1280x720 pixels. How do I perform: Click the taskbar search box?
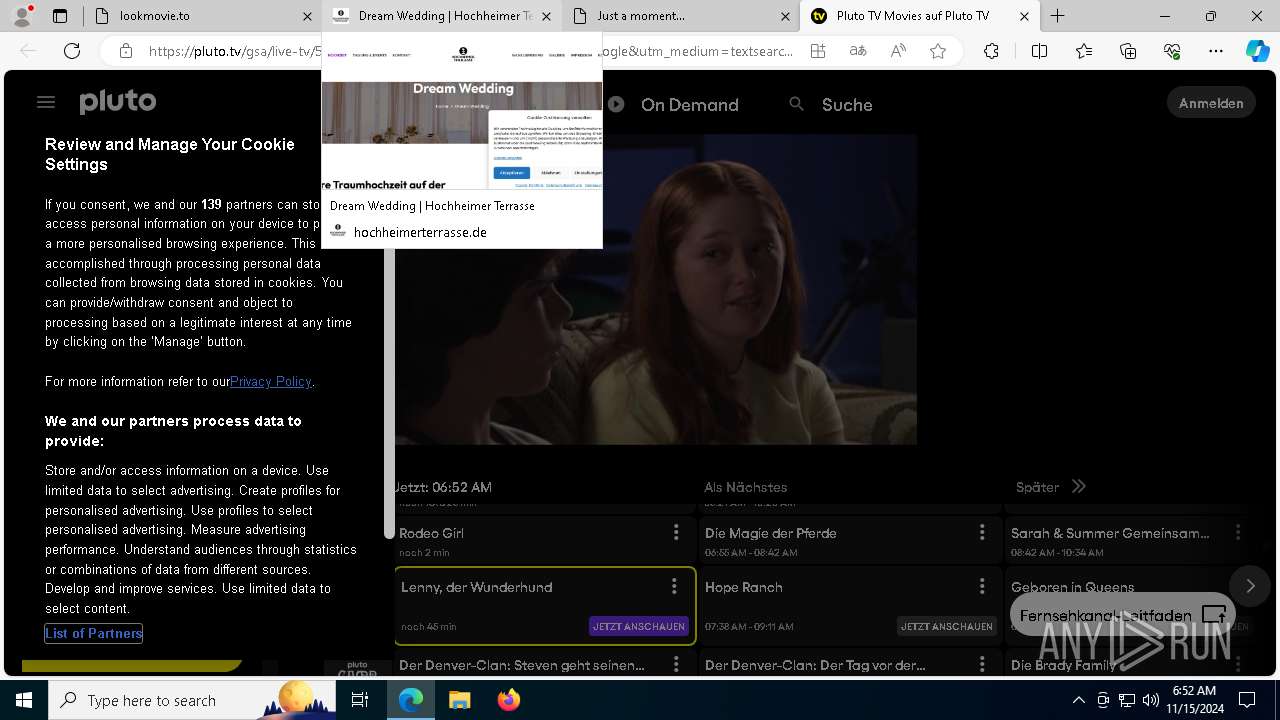[x=192, y=700]
